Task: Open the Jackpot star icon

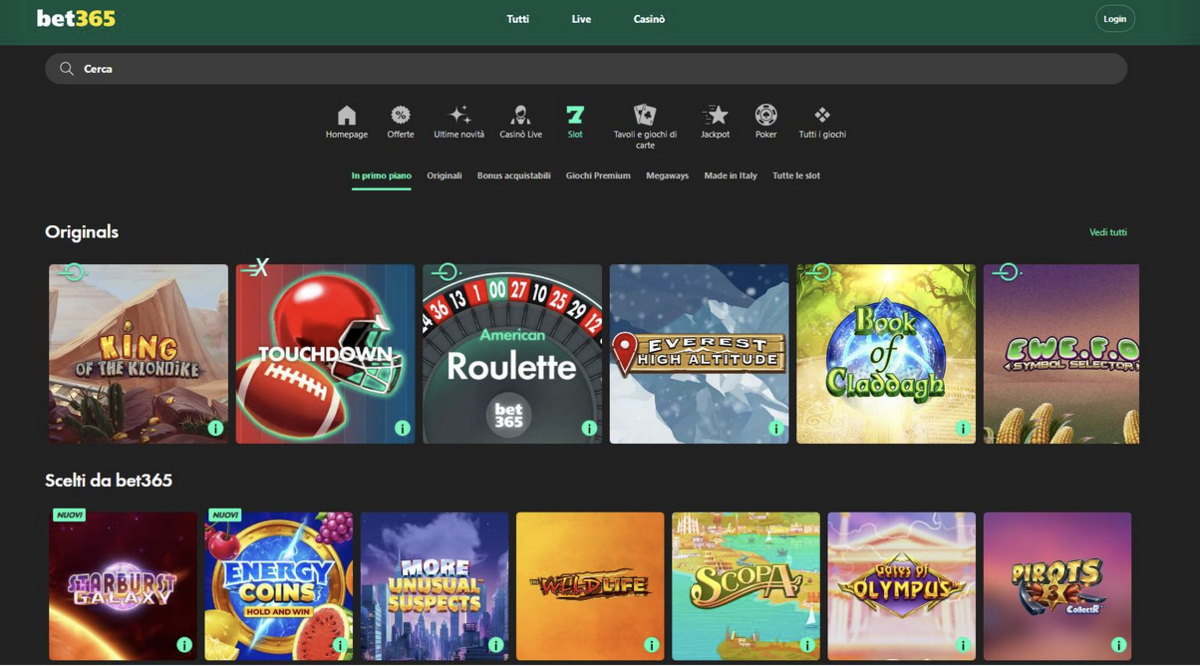Action: 715,114
